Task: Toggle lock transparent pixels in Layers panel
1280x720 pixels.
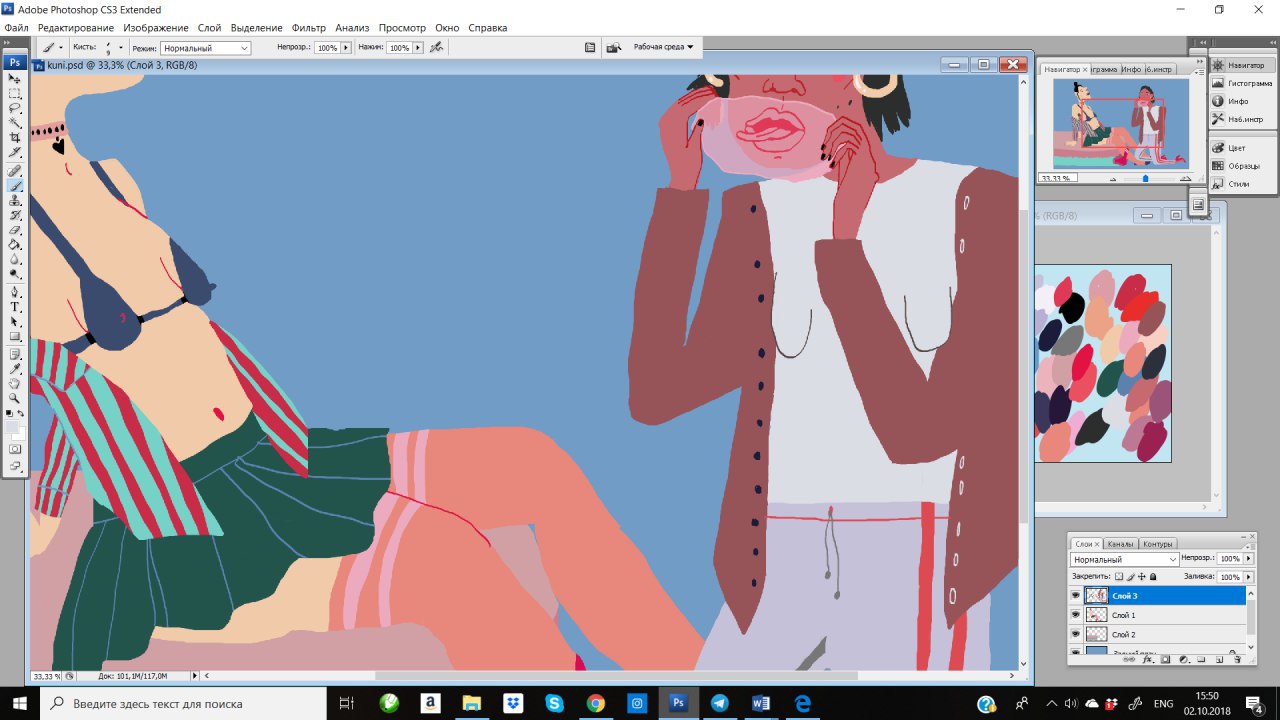Action: (x=1119, y=577)
